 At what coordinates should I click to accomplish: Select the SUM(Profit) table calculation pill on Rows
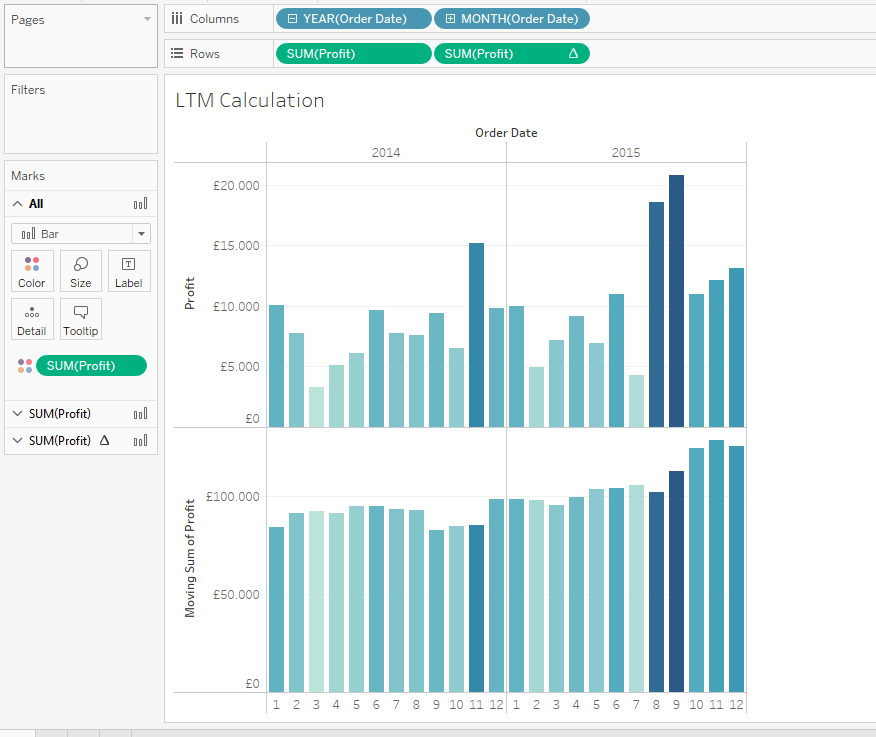[511, 54]
